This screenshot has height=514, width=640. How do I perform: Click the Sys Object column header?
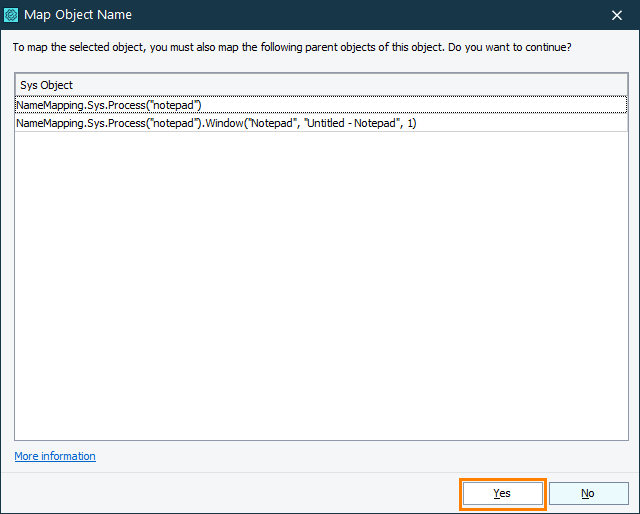pos(47,85)
